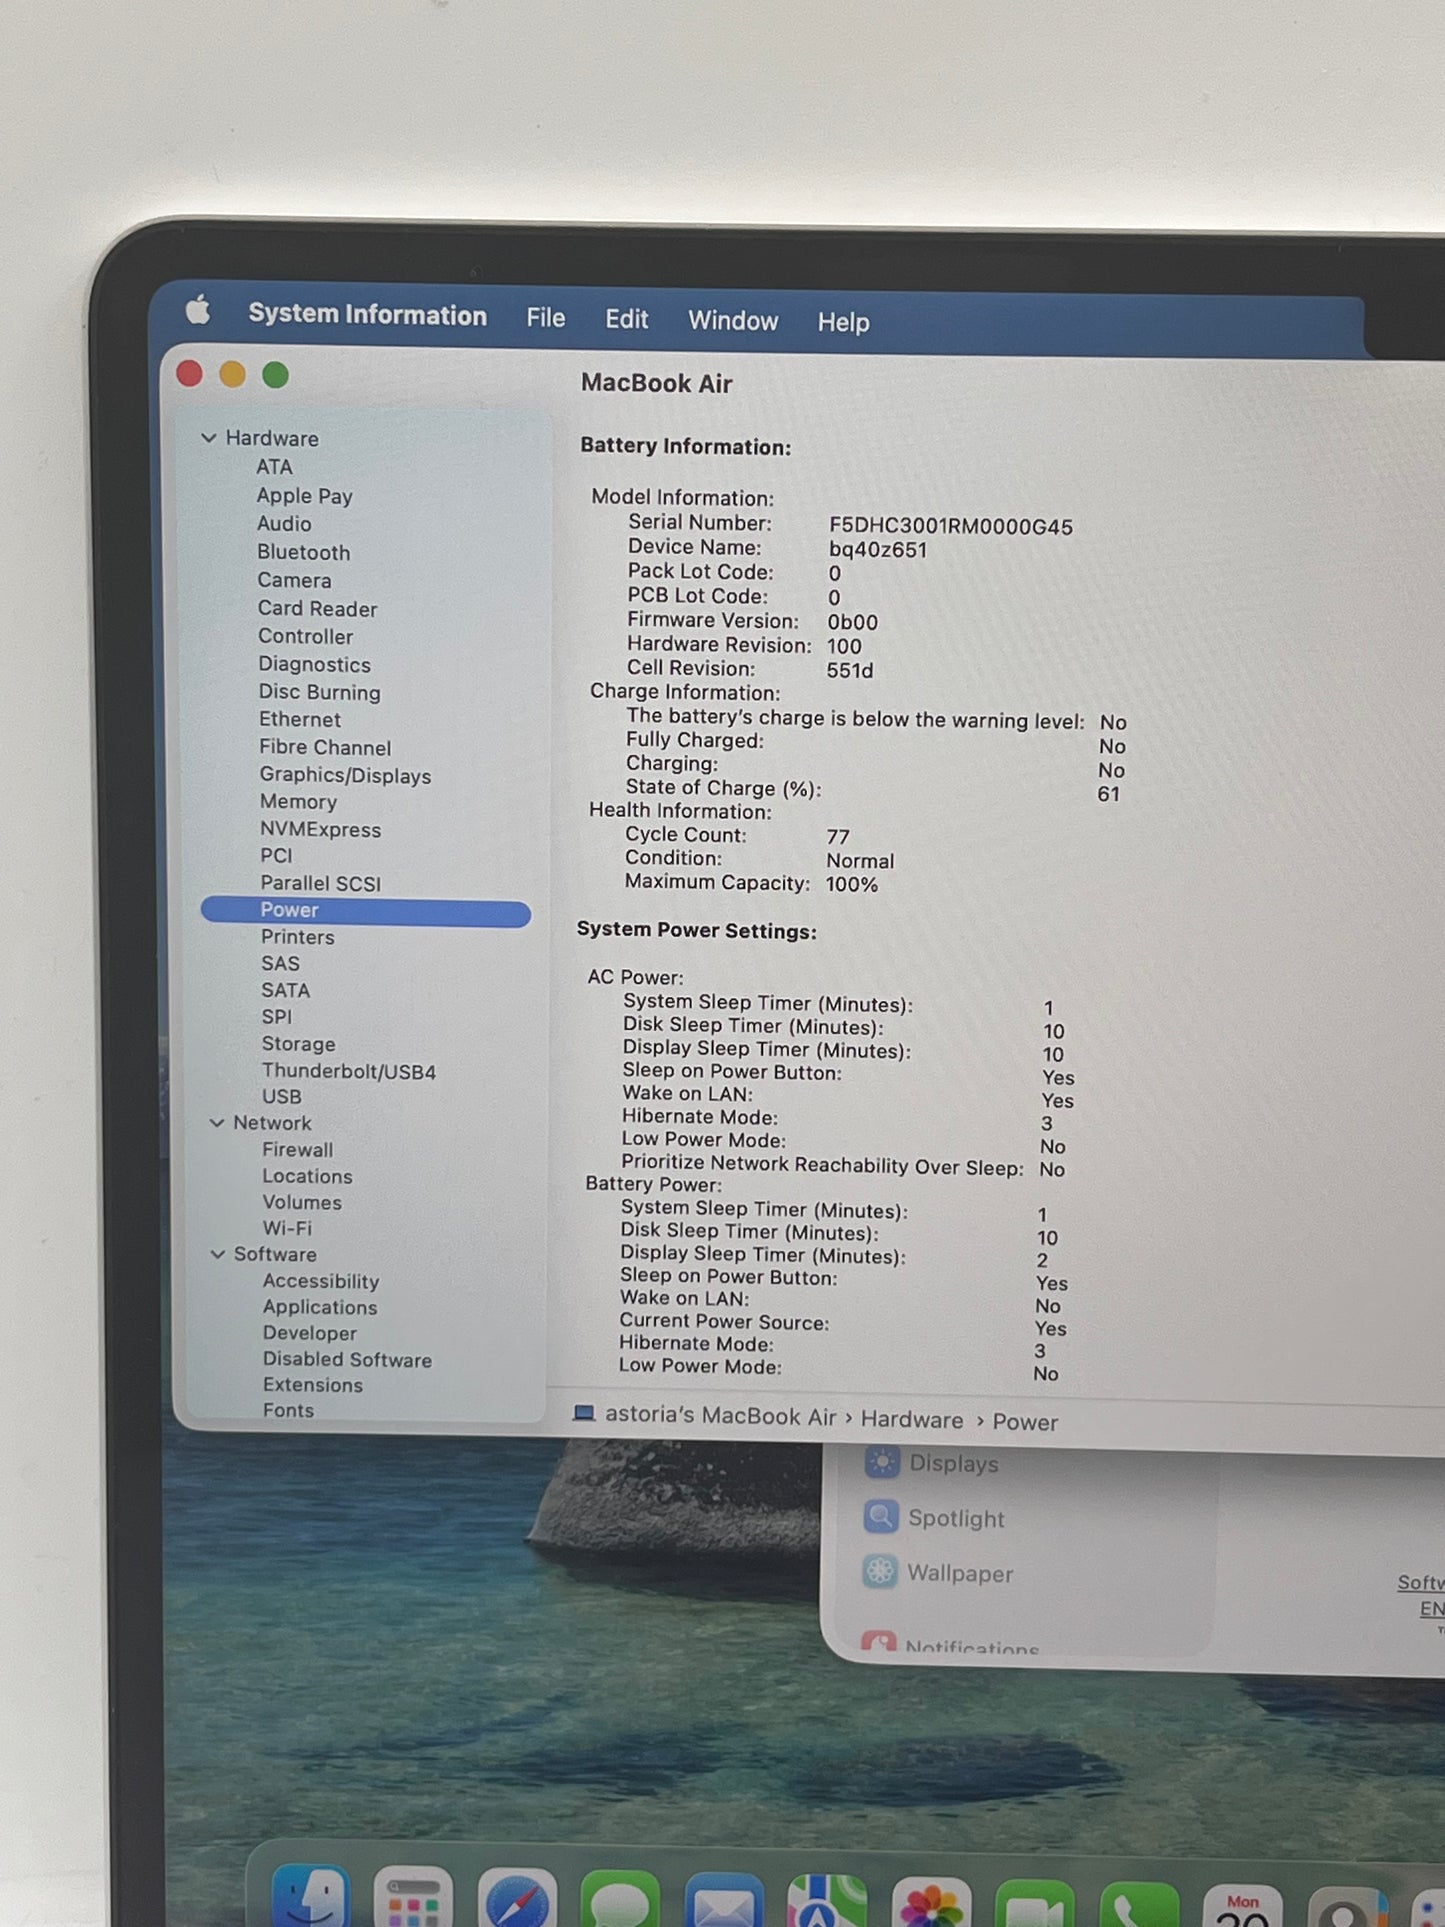Open the Apps launcher in the Dock
This screenshot has width=1445, height=1927.
pos(413,1897)
